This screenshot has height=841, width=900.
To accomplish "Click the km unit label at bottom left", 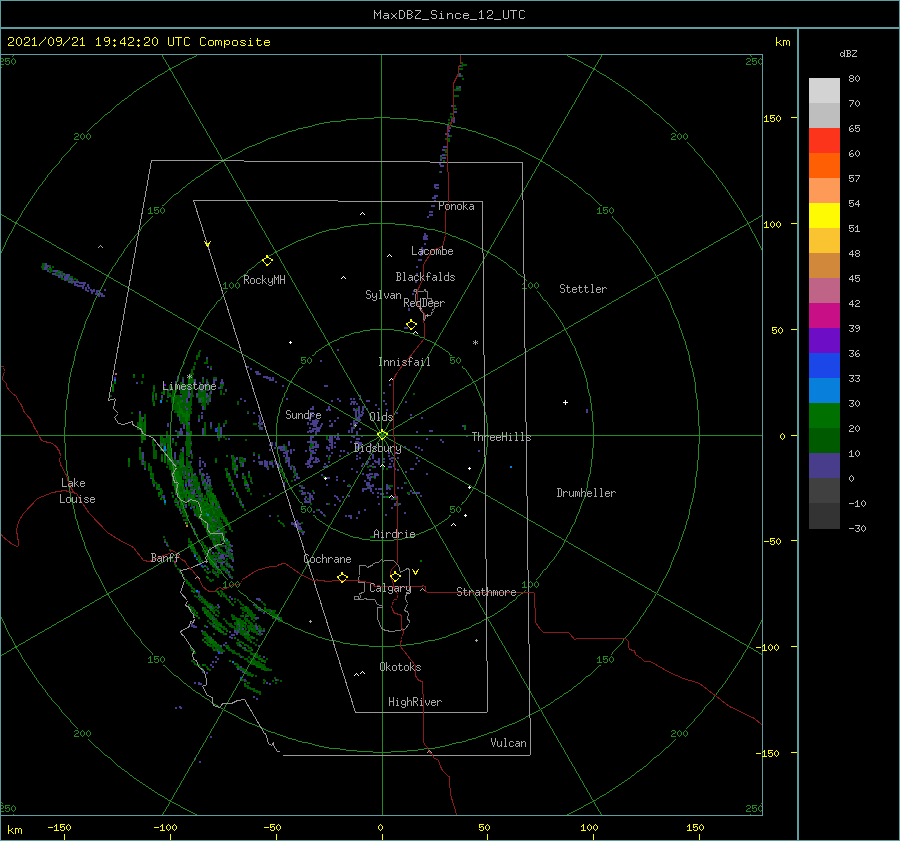I will pyautogui.click(x=14, y=830).
